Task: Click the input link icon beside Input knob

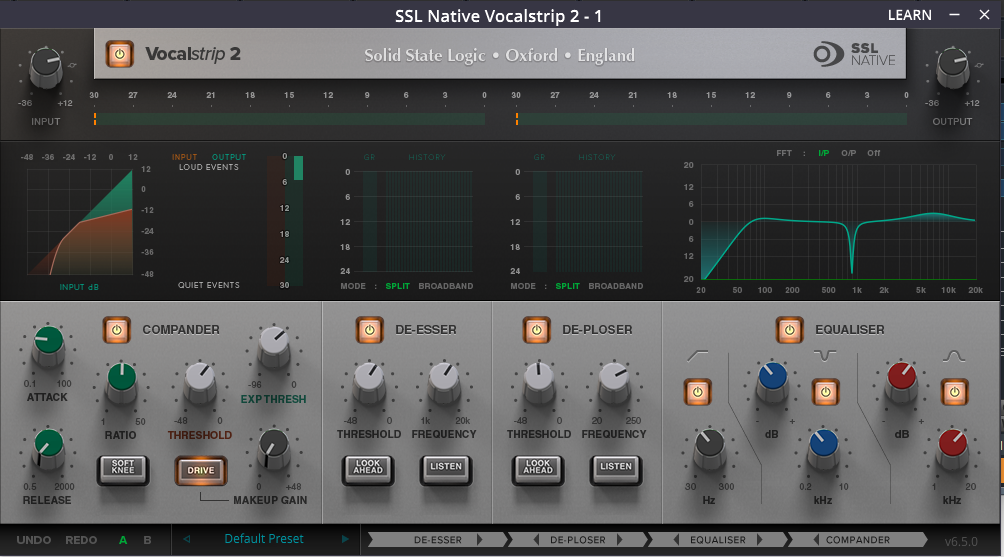Action: [72, 65]
